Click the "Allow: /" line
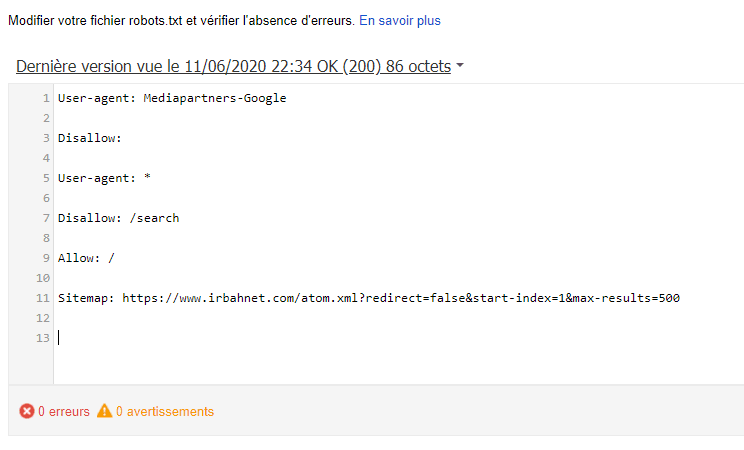 [86, 258]
